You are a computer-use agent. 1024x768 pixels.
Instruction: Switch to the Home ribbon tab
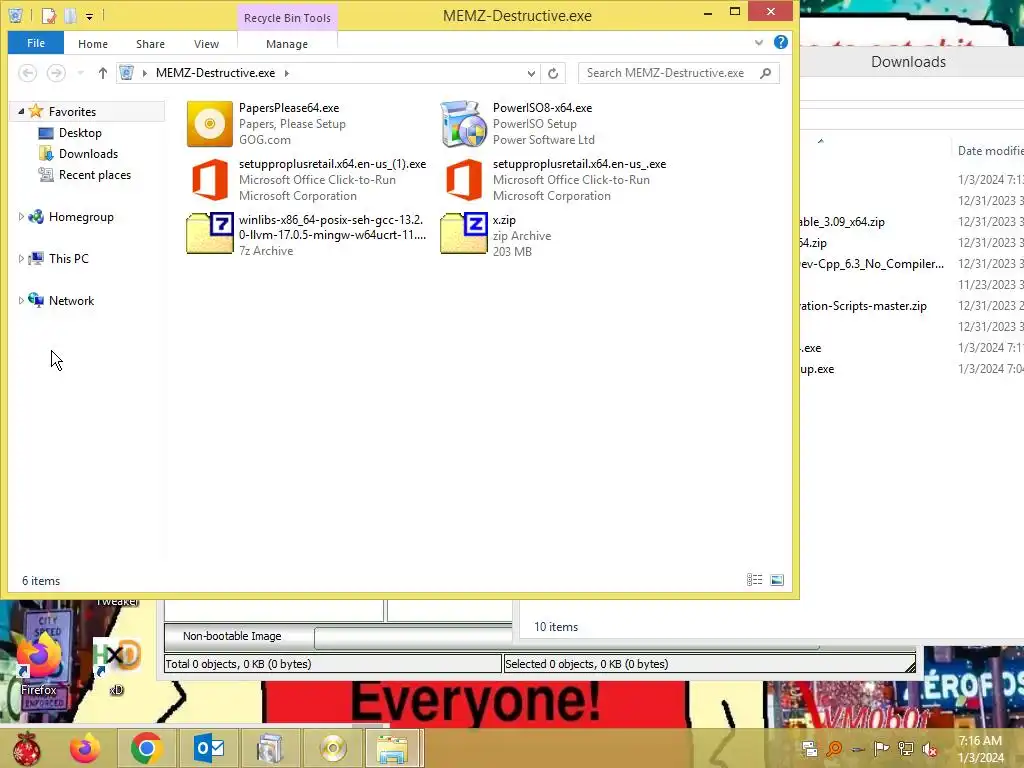93,44
